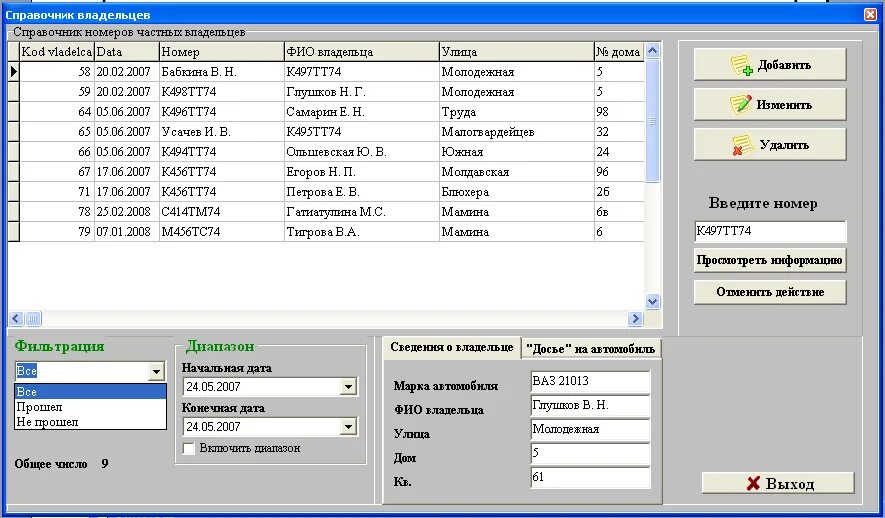Switch to Сведения о владельце tab
This screenshot has height=518, width=885.
point(452,347)
